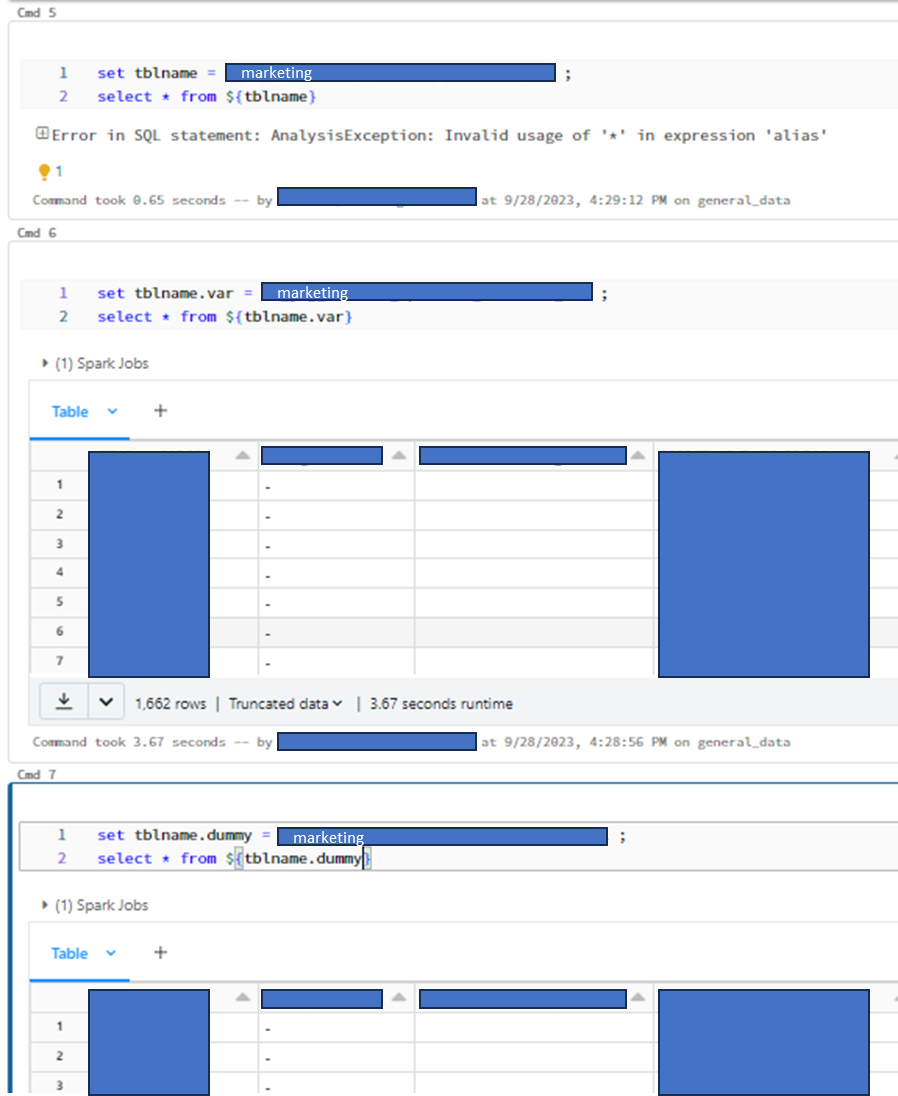The image size is (898, 1096).
Task: Select row number 5 in the Cmd 6 table
Action: pos(59,601)
